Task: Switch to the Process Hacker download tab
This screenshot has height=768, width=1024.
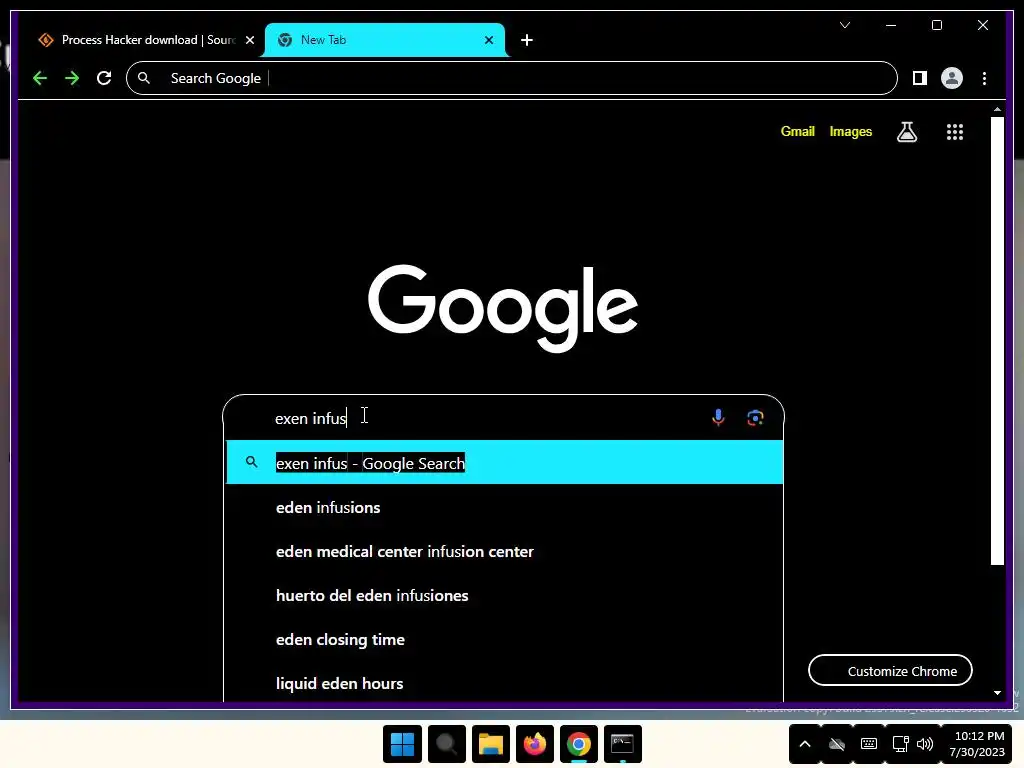Action: click(147, 40)
